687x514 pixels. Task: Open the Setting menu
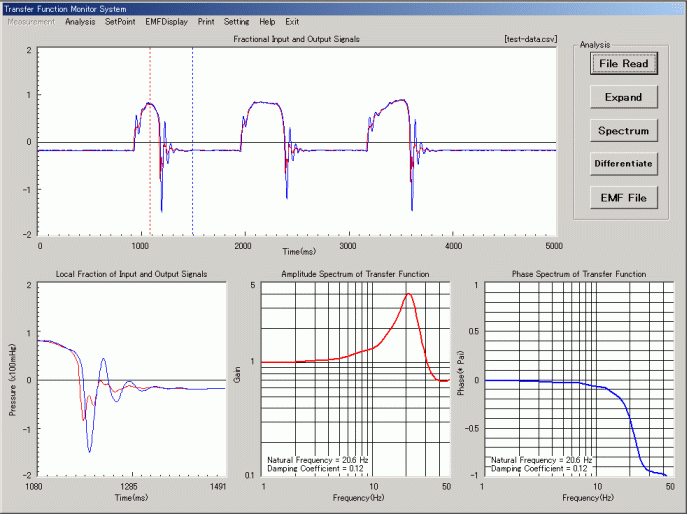(x=236, y=21)
